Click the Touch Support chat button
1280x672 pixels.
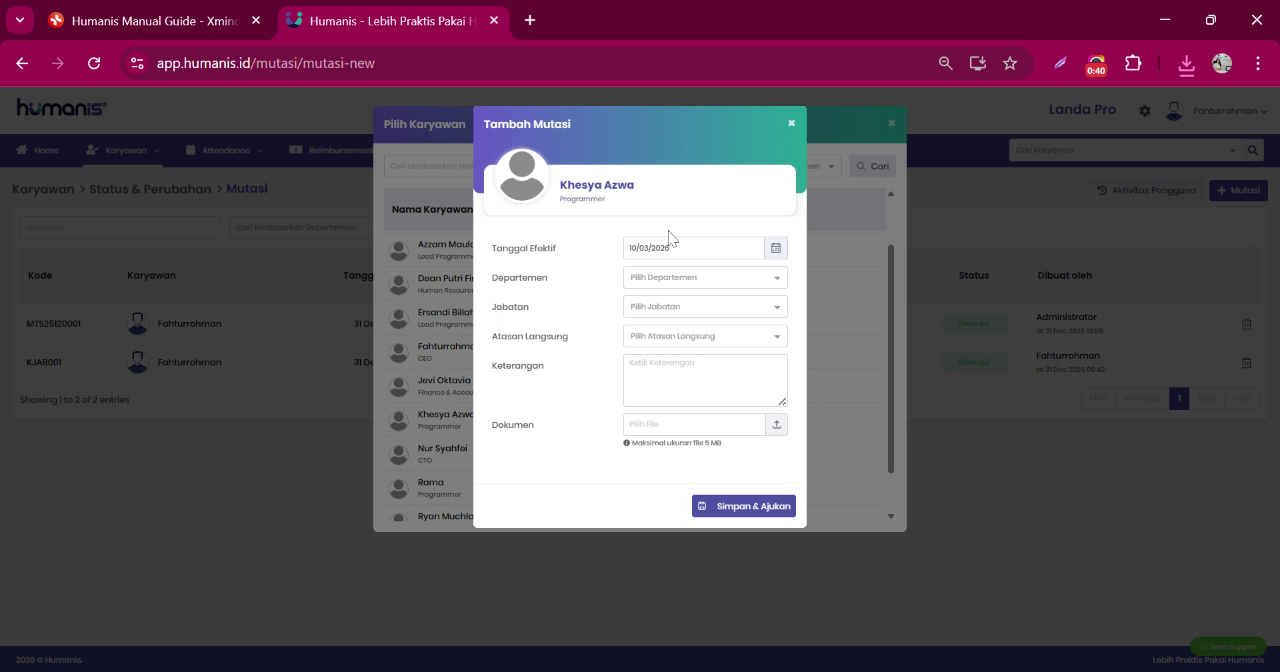[1228, 646]
